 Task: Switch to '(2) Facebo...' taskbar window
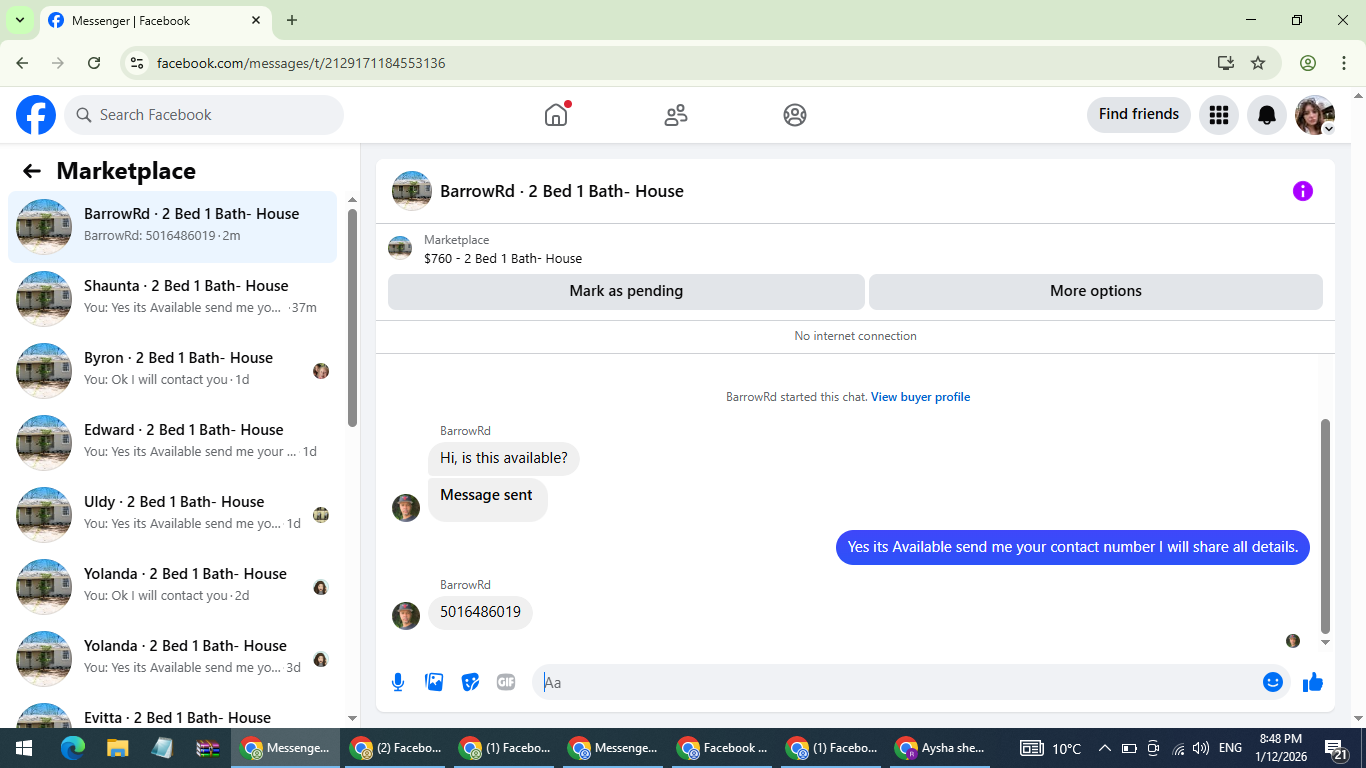pos(395,748)
